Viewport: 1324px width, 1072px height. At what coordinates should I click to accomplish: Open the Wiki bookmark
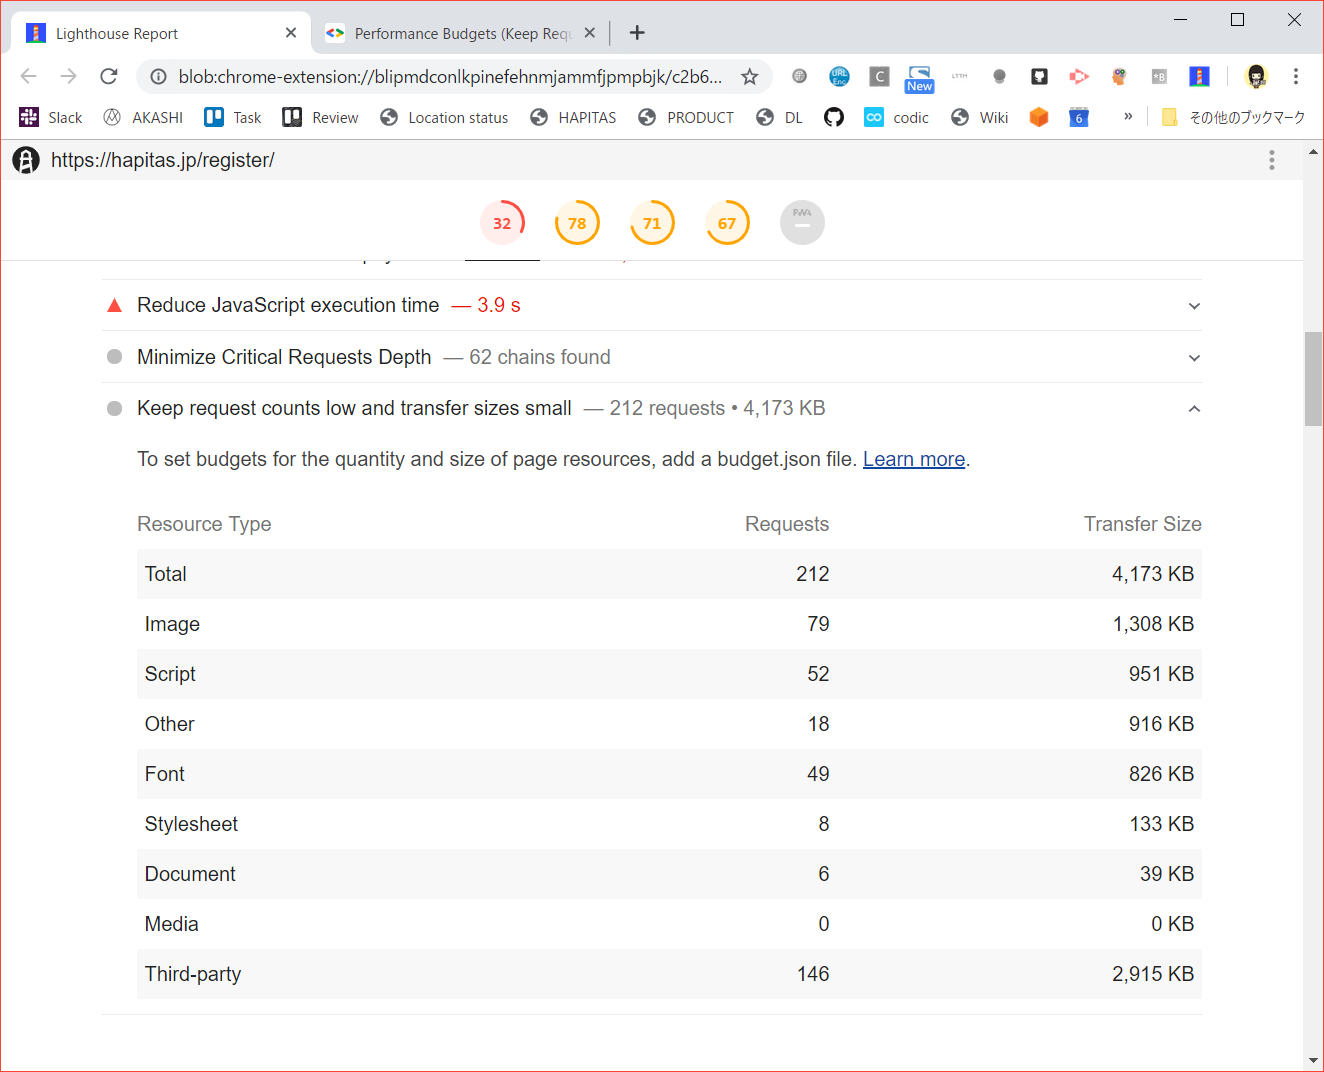pos(980,117)
